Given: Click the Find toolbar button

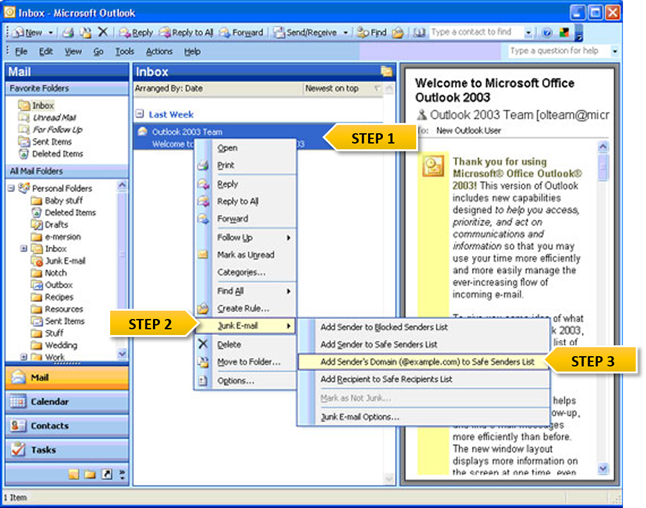Looking at the screenshot, I should pyautogui.click(x=372, y=32).
